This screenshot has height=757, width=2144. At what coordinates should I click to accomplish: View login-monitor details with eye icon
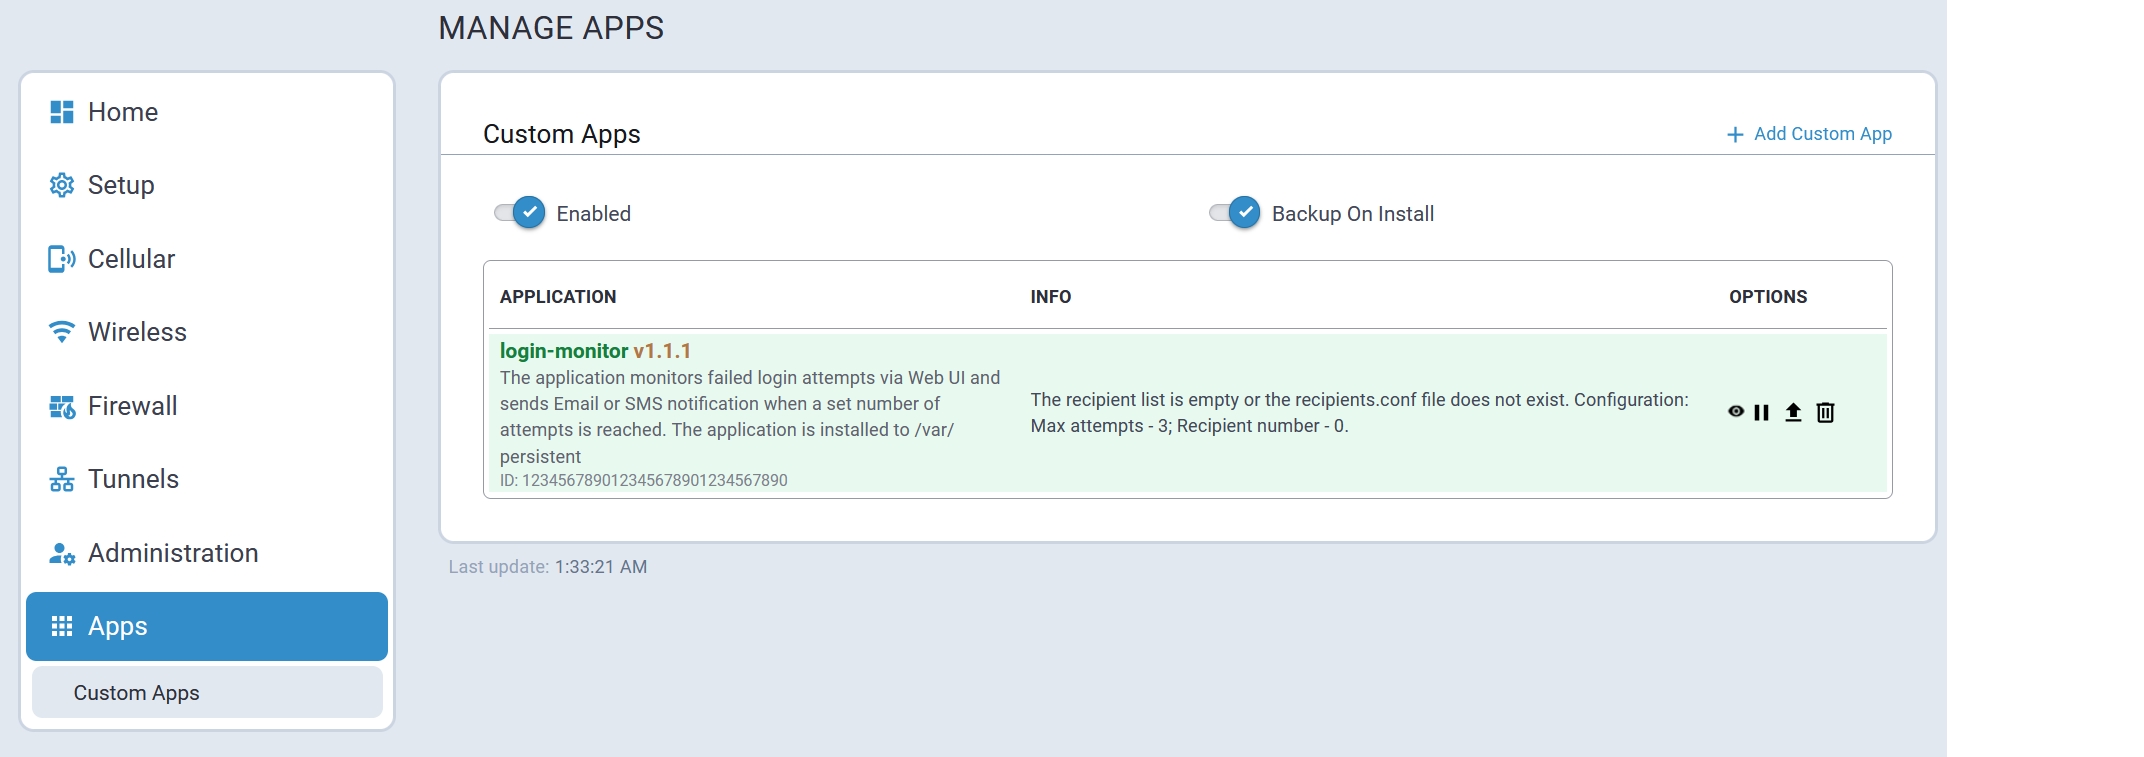[x=1736, y=411]
